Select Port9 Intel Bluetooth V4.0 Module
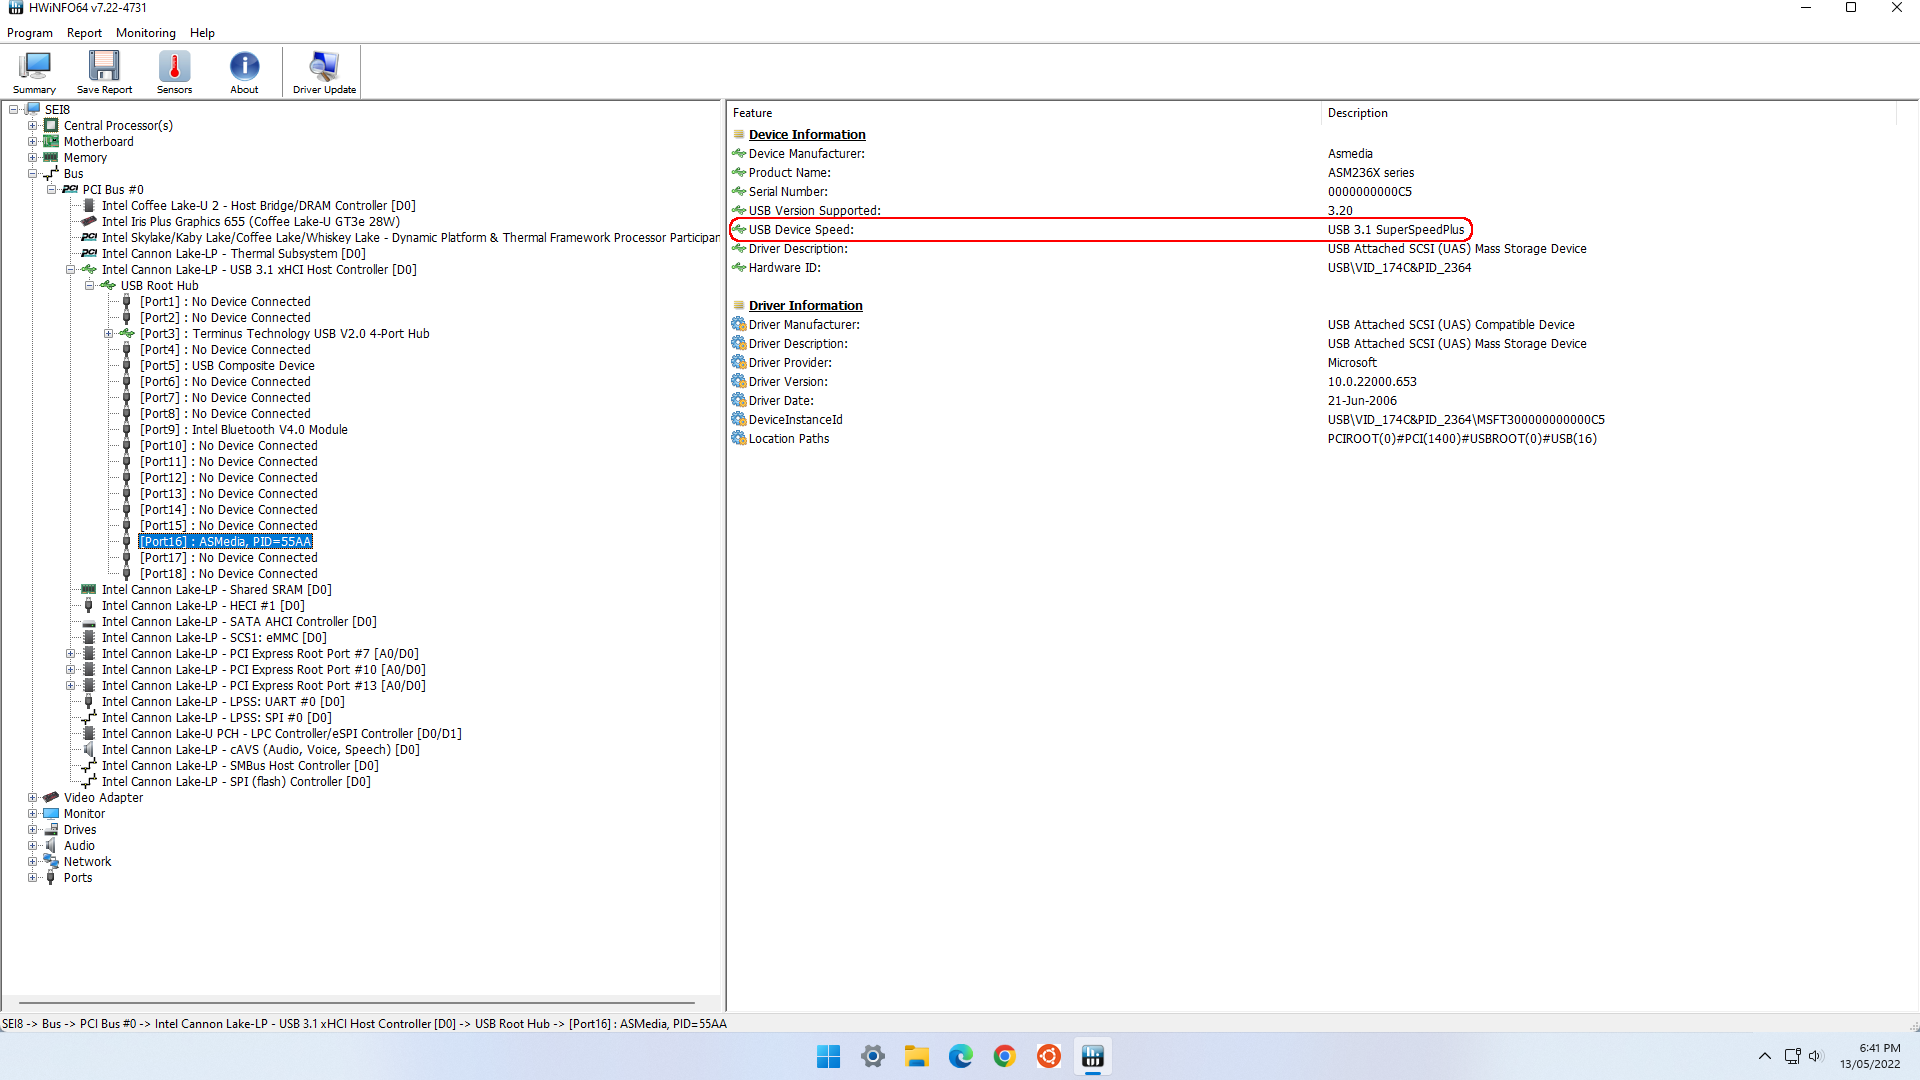Image resolution: width=1920 pixels, height=1080 pixels. pyautogui.click(x=244, y=430)
